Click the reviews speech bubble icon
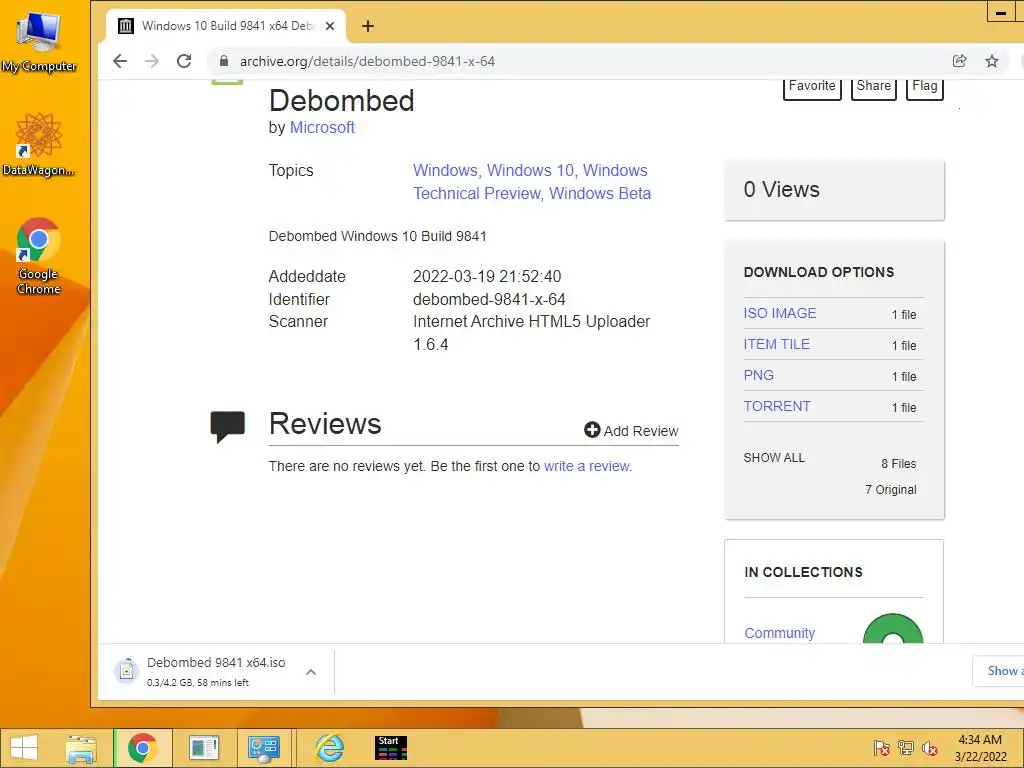The height and width of the screenshot is (768, 1024). [x=227, y=426]
